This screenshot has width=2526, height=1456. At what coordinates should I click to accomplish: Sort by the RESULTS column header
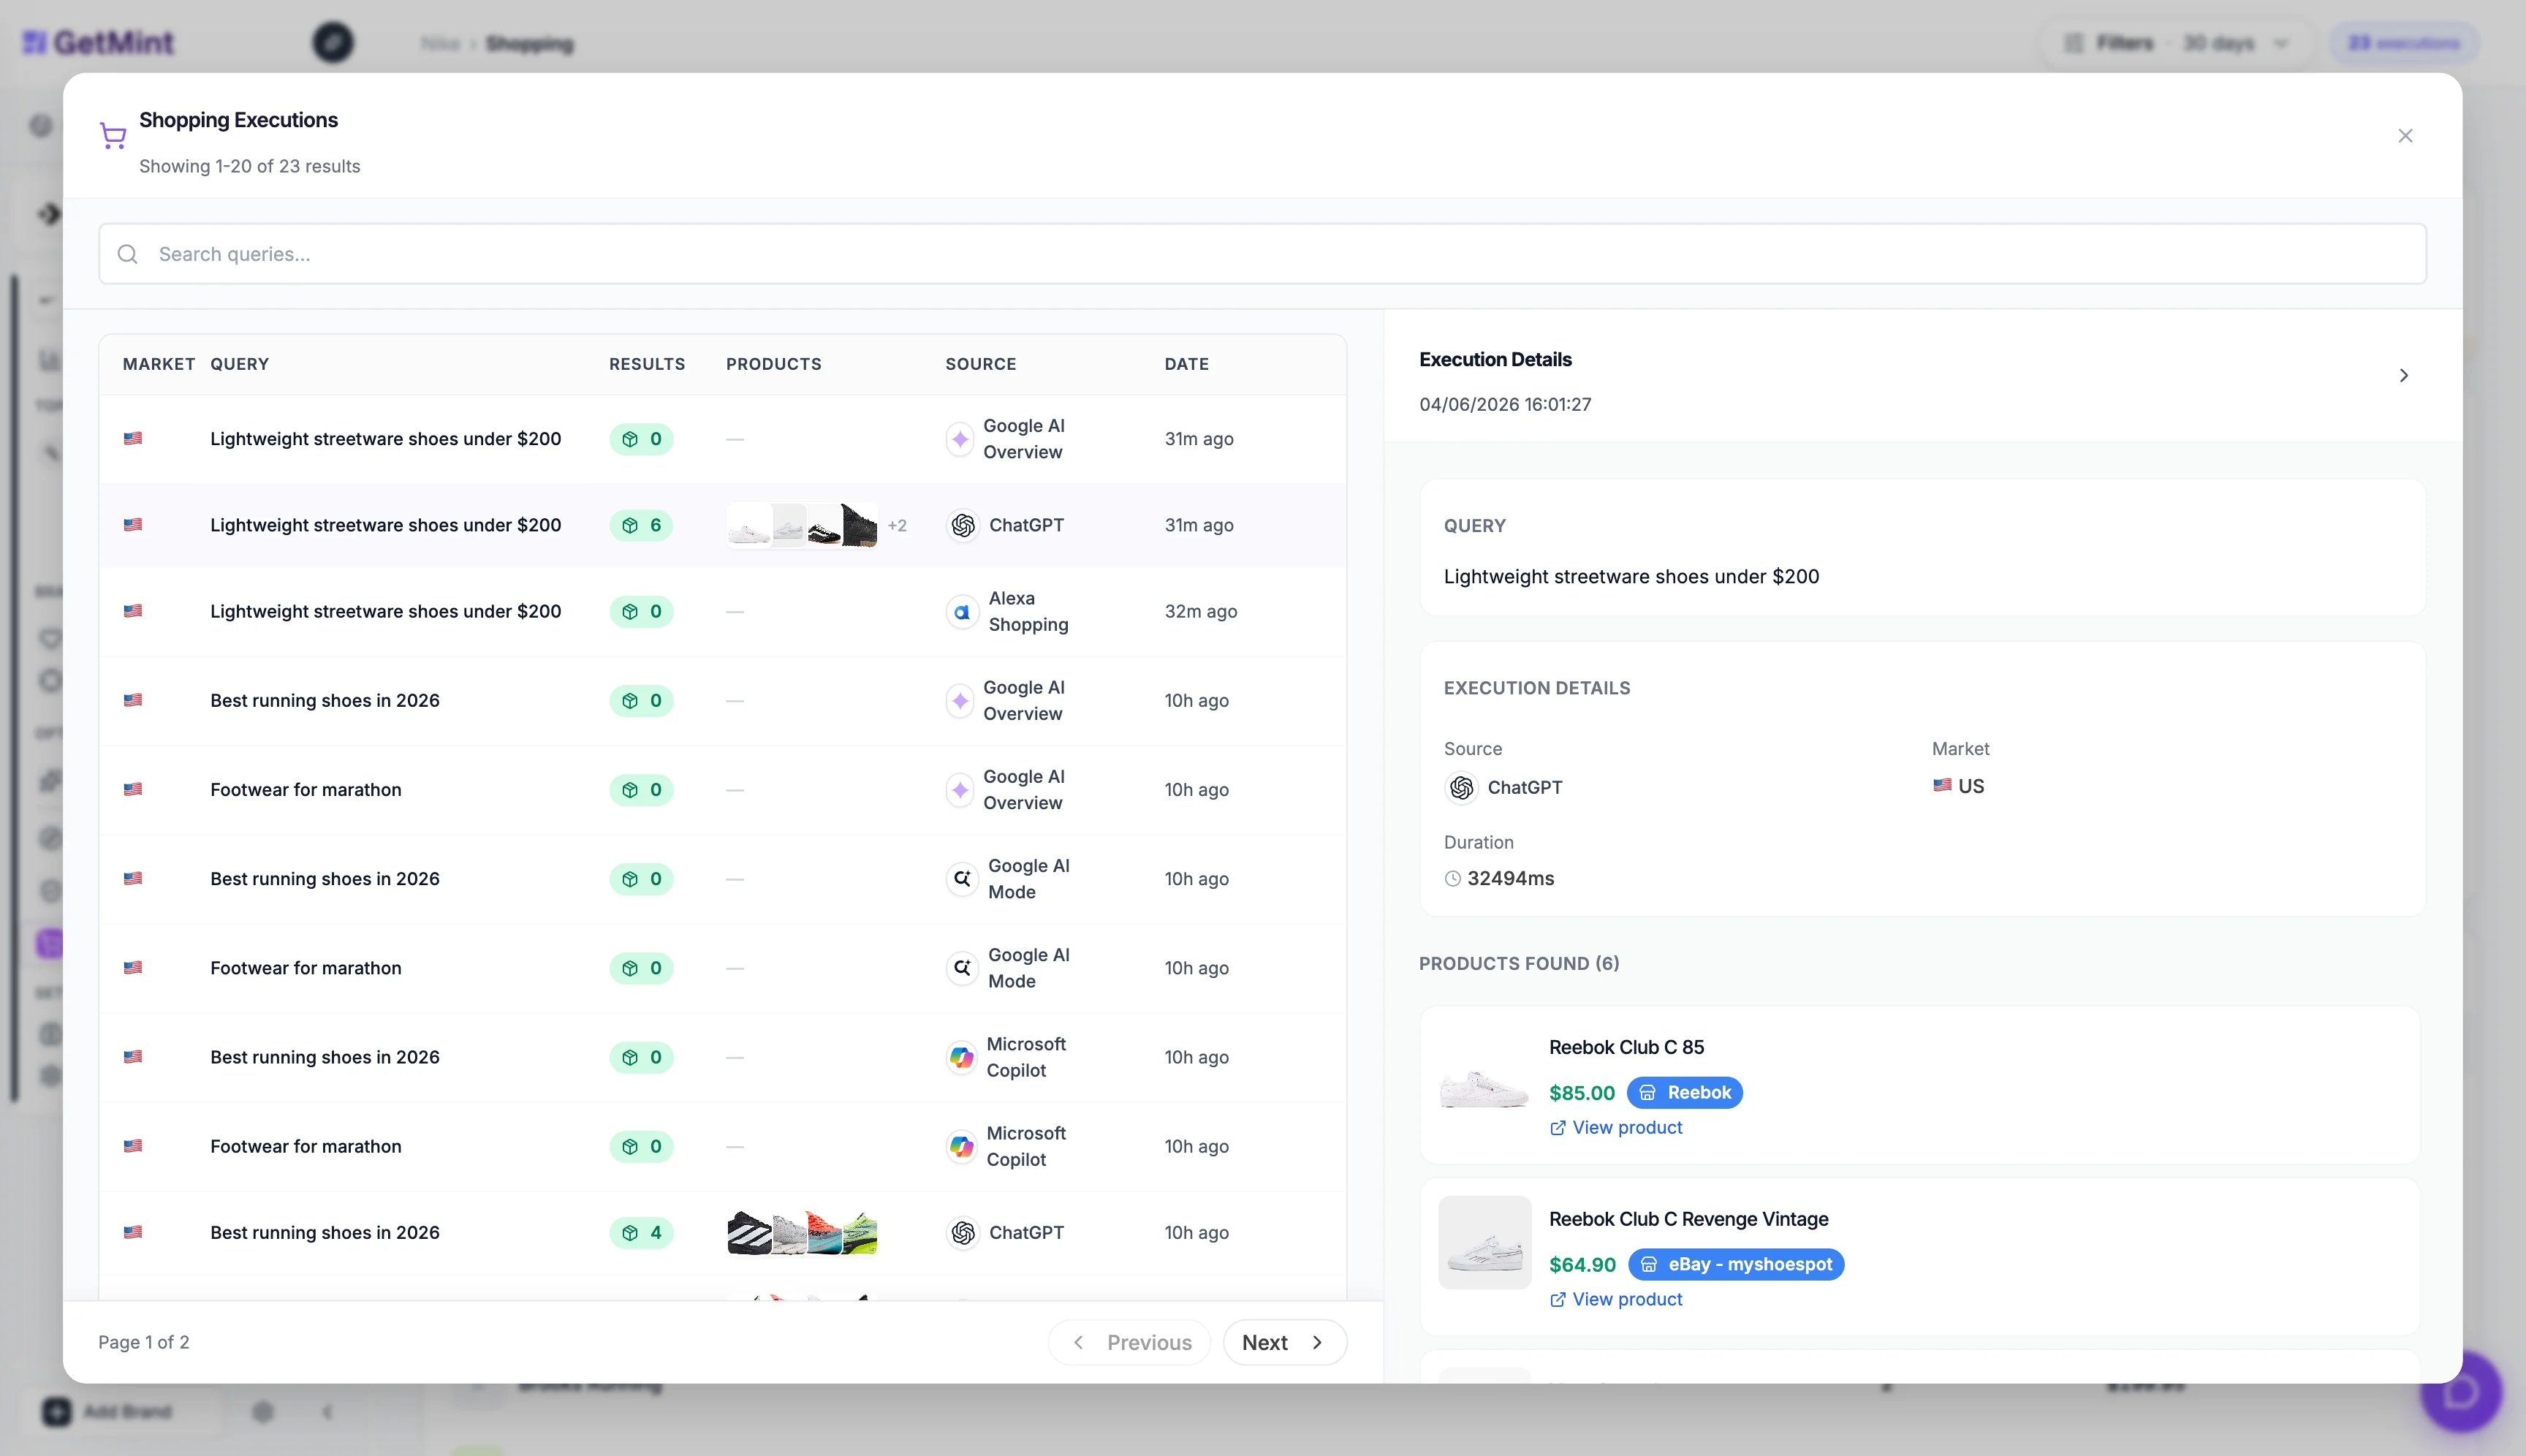click(x=647, y=364)
